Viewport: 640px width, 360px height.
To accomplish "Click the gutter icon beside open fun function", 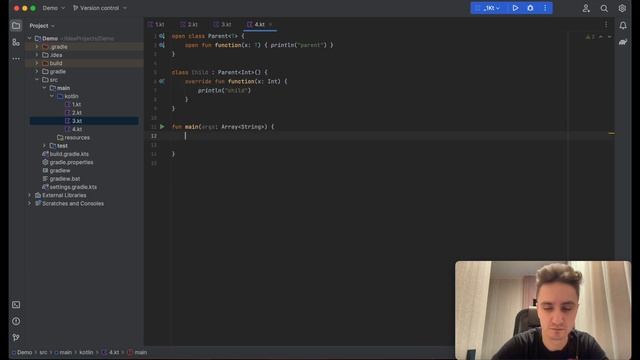I will pyautogui.click(x=162, y=45).
